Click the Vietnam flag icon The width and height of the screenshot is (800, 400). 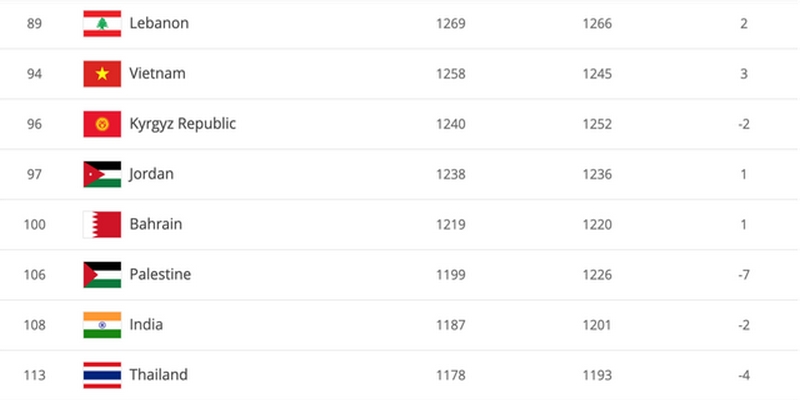[102, 73]
